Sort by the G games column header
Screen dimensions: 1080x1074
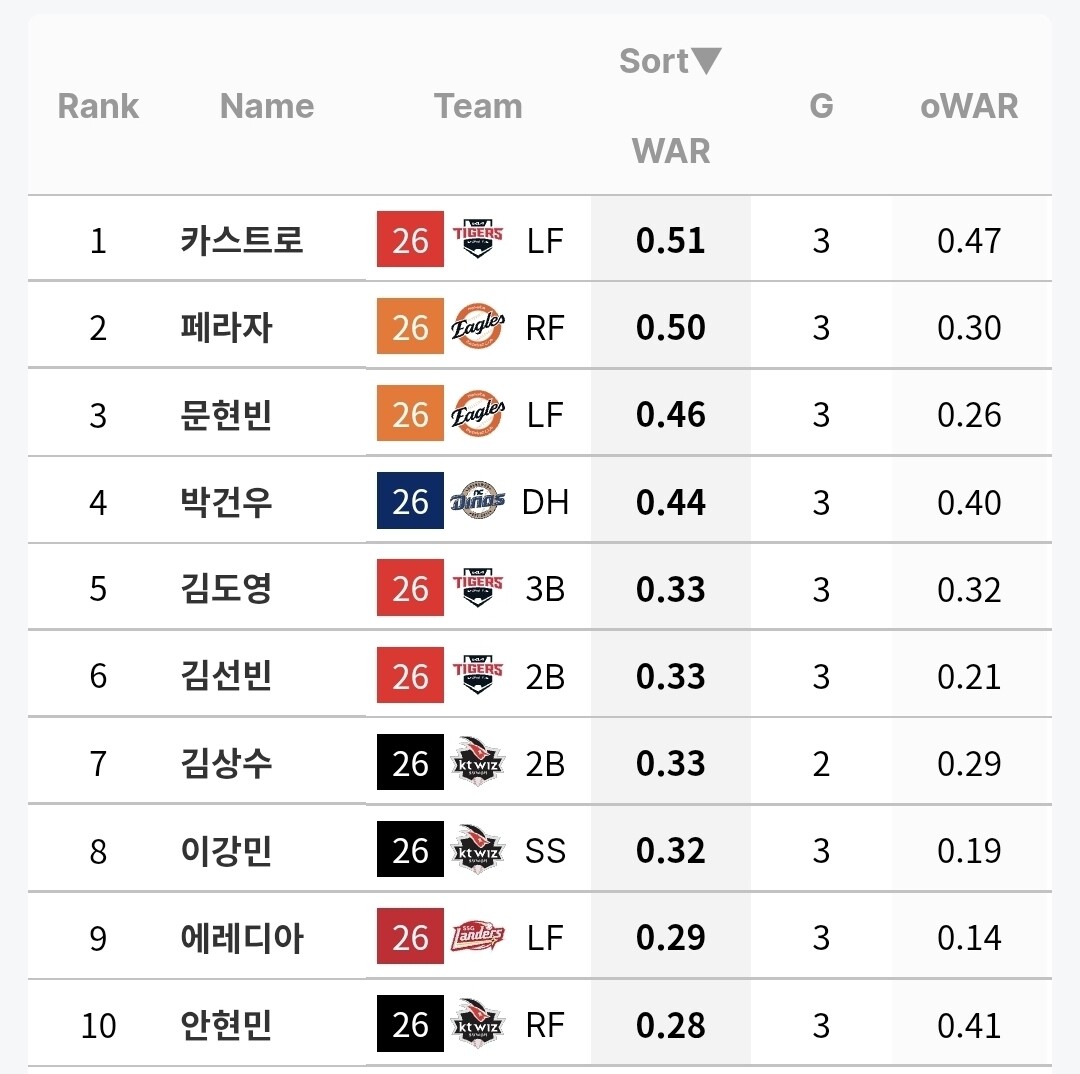point(821,106)
